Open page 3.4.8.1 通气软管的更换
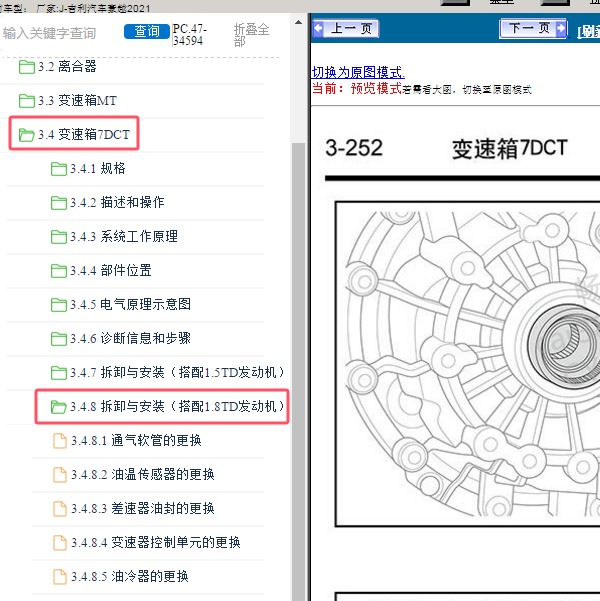 pyautogui.click(x=136, y=440)
